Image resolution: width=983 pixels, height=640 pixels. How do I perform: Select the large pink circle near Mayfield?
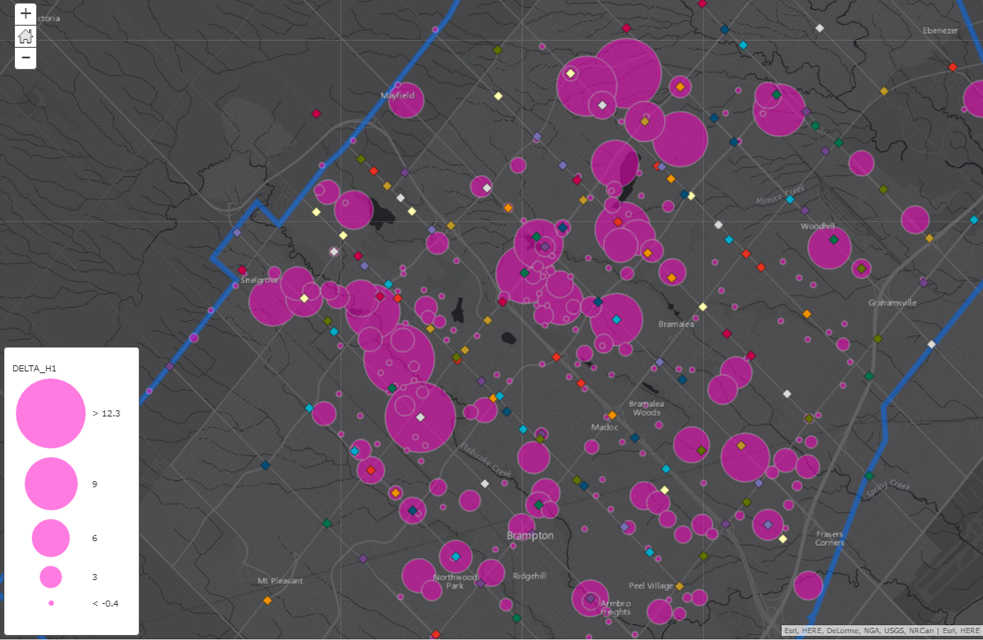click(x=404, y=100)
